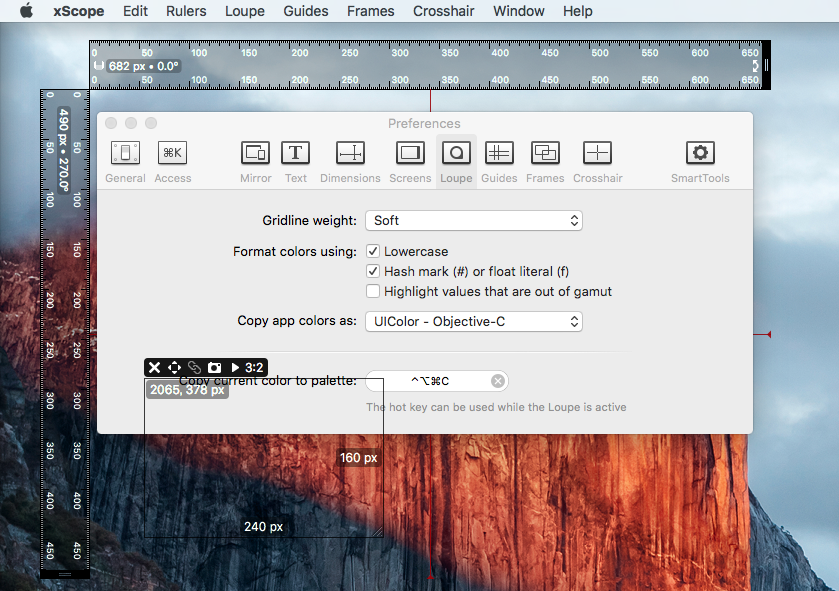839x591 pixels.
Task: Open the Apple menu
Action: coord(26,11)
